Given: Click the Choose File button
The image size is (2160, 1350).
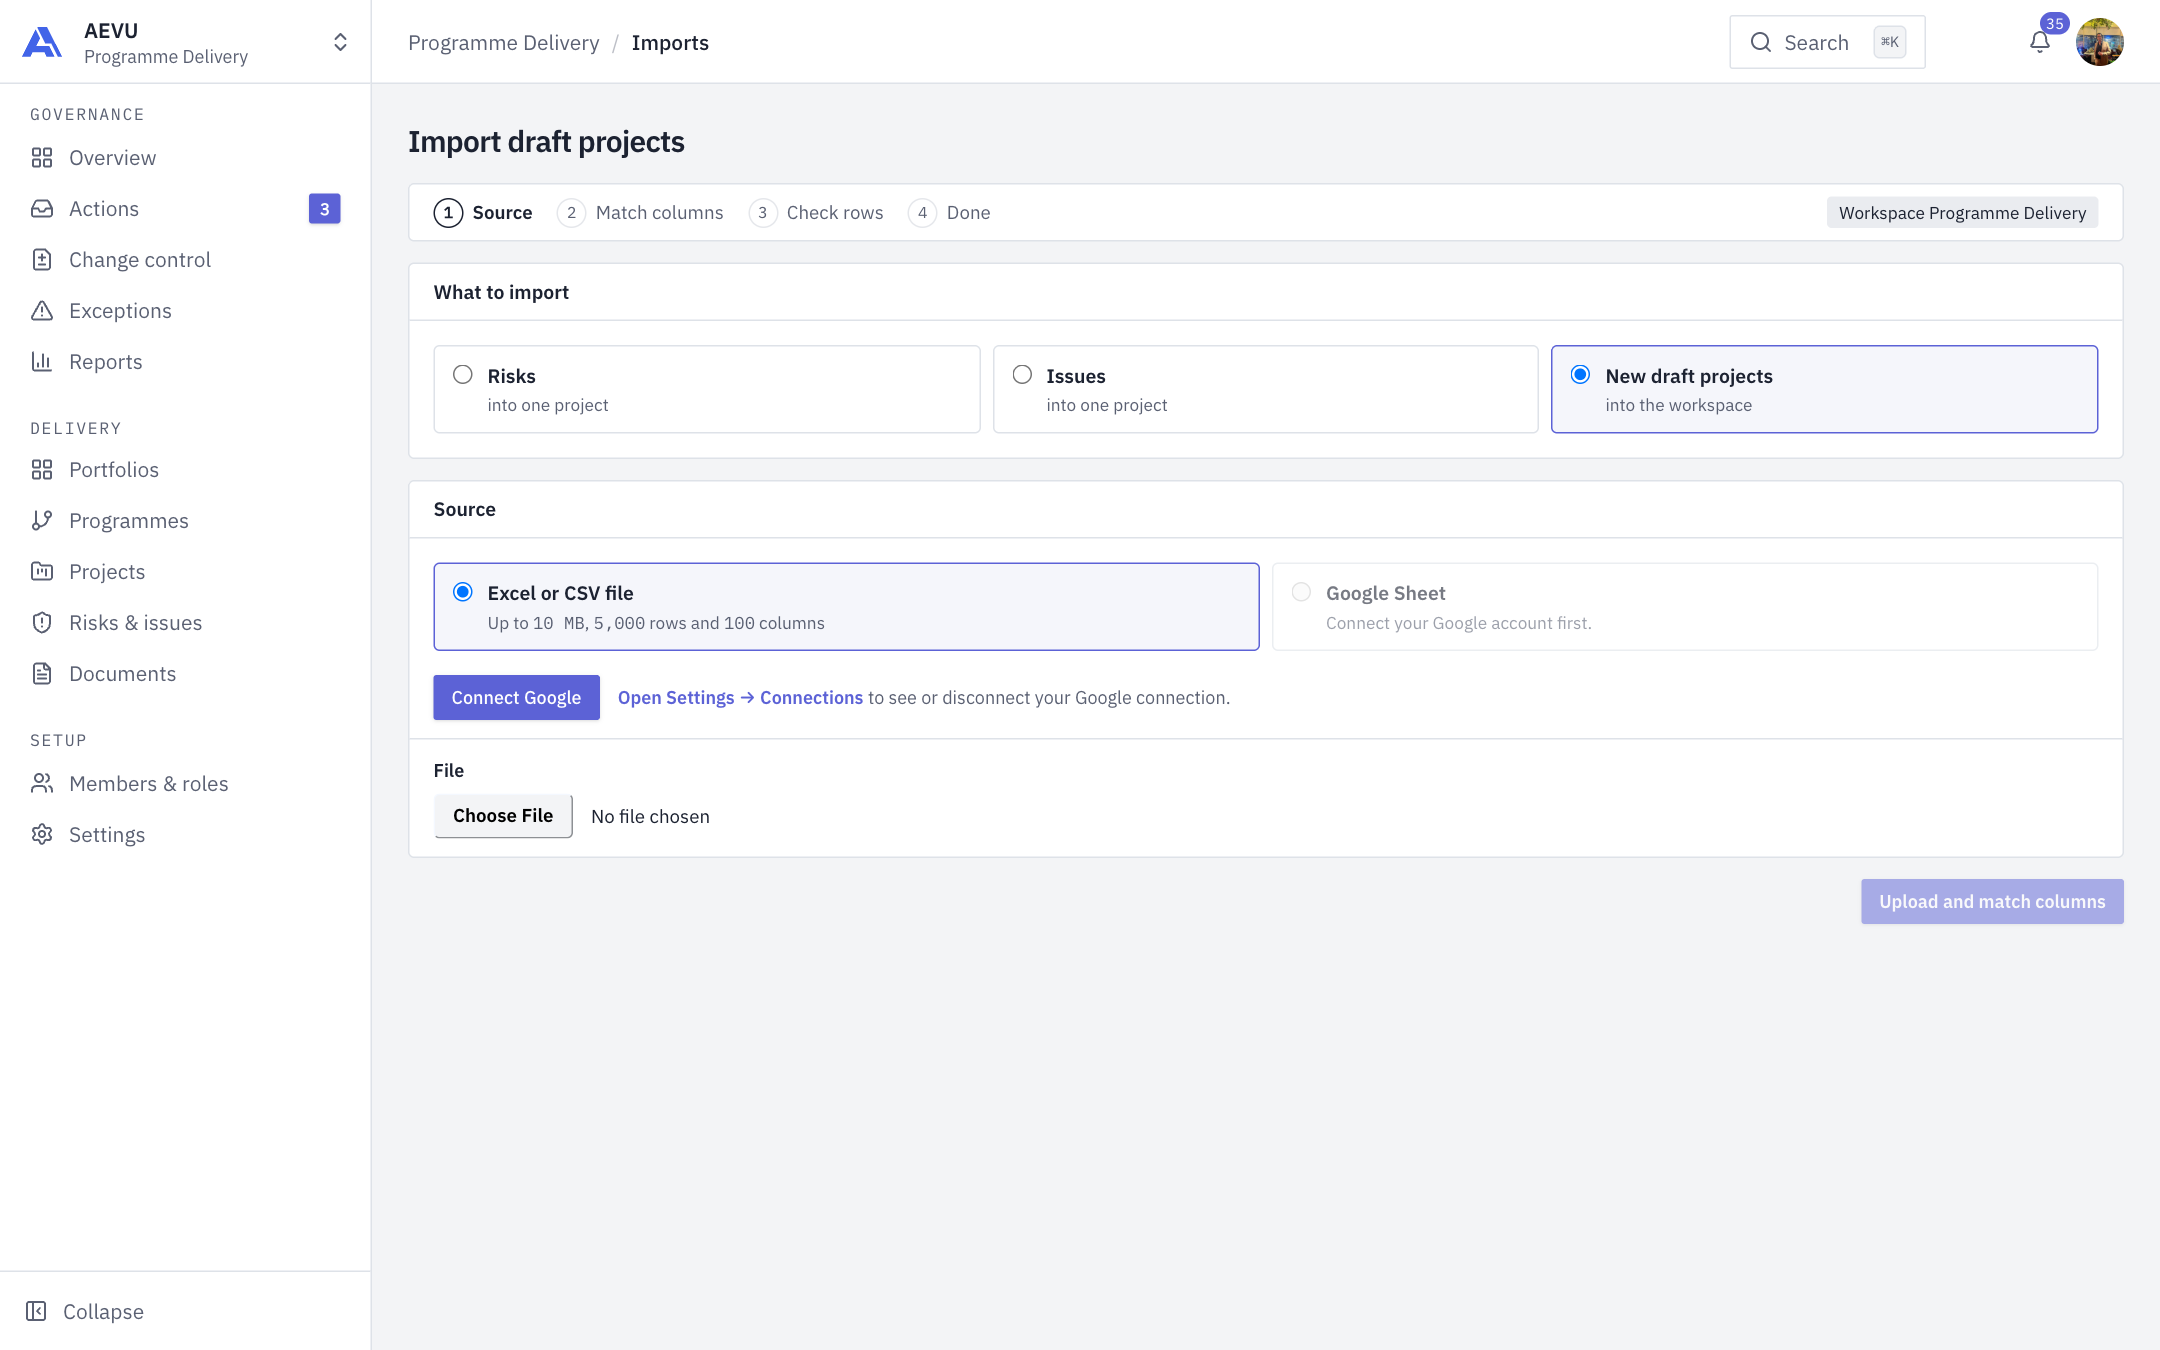Looking at the screenshot, I should click(503, 816).
